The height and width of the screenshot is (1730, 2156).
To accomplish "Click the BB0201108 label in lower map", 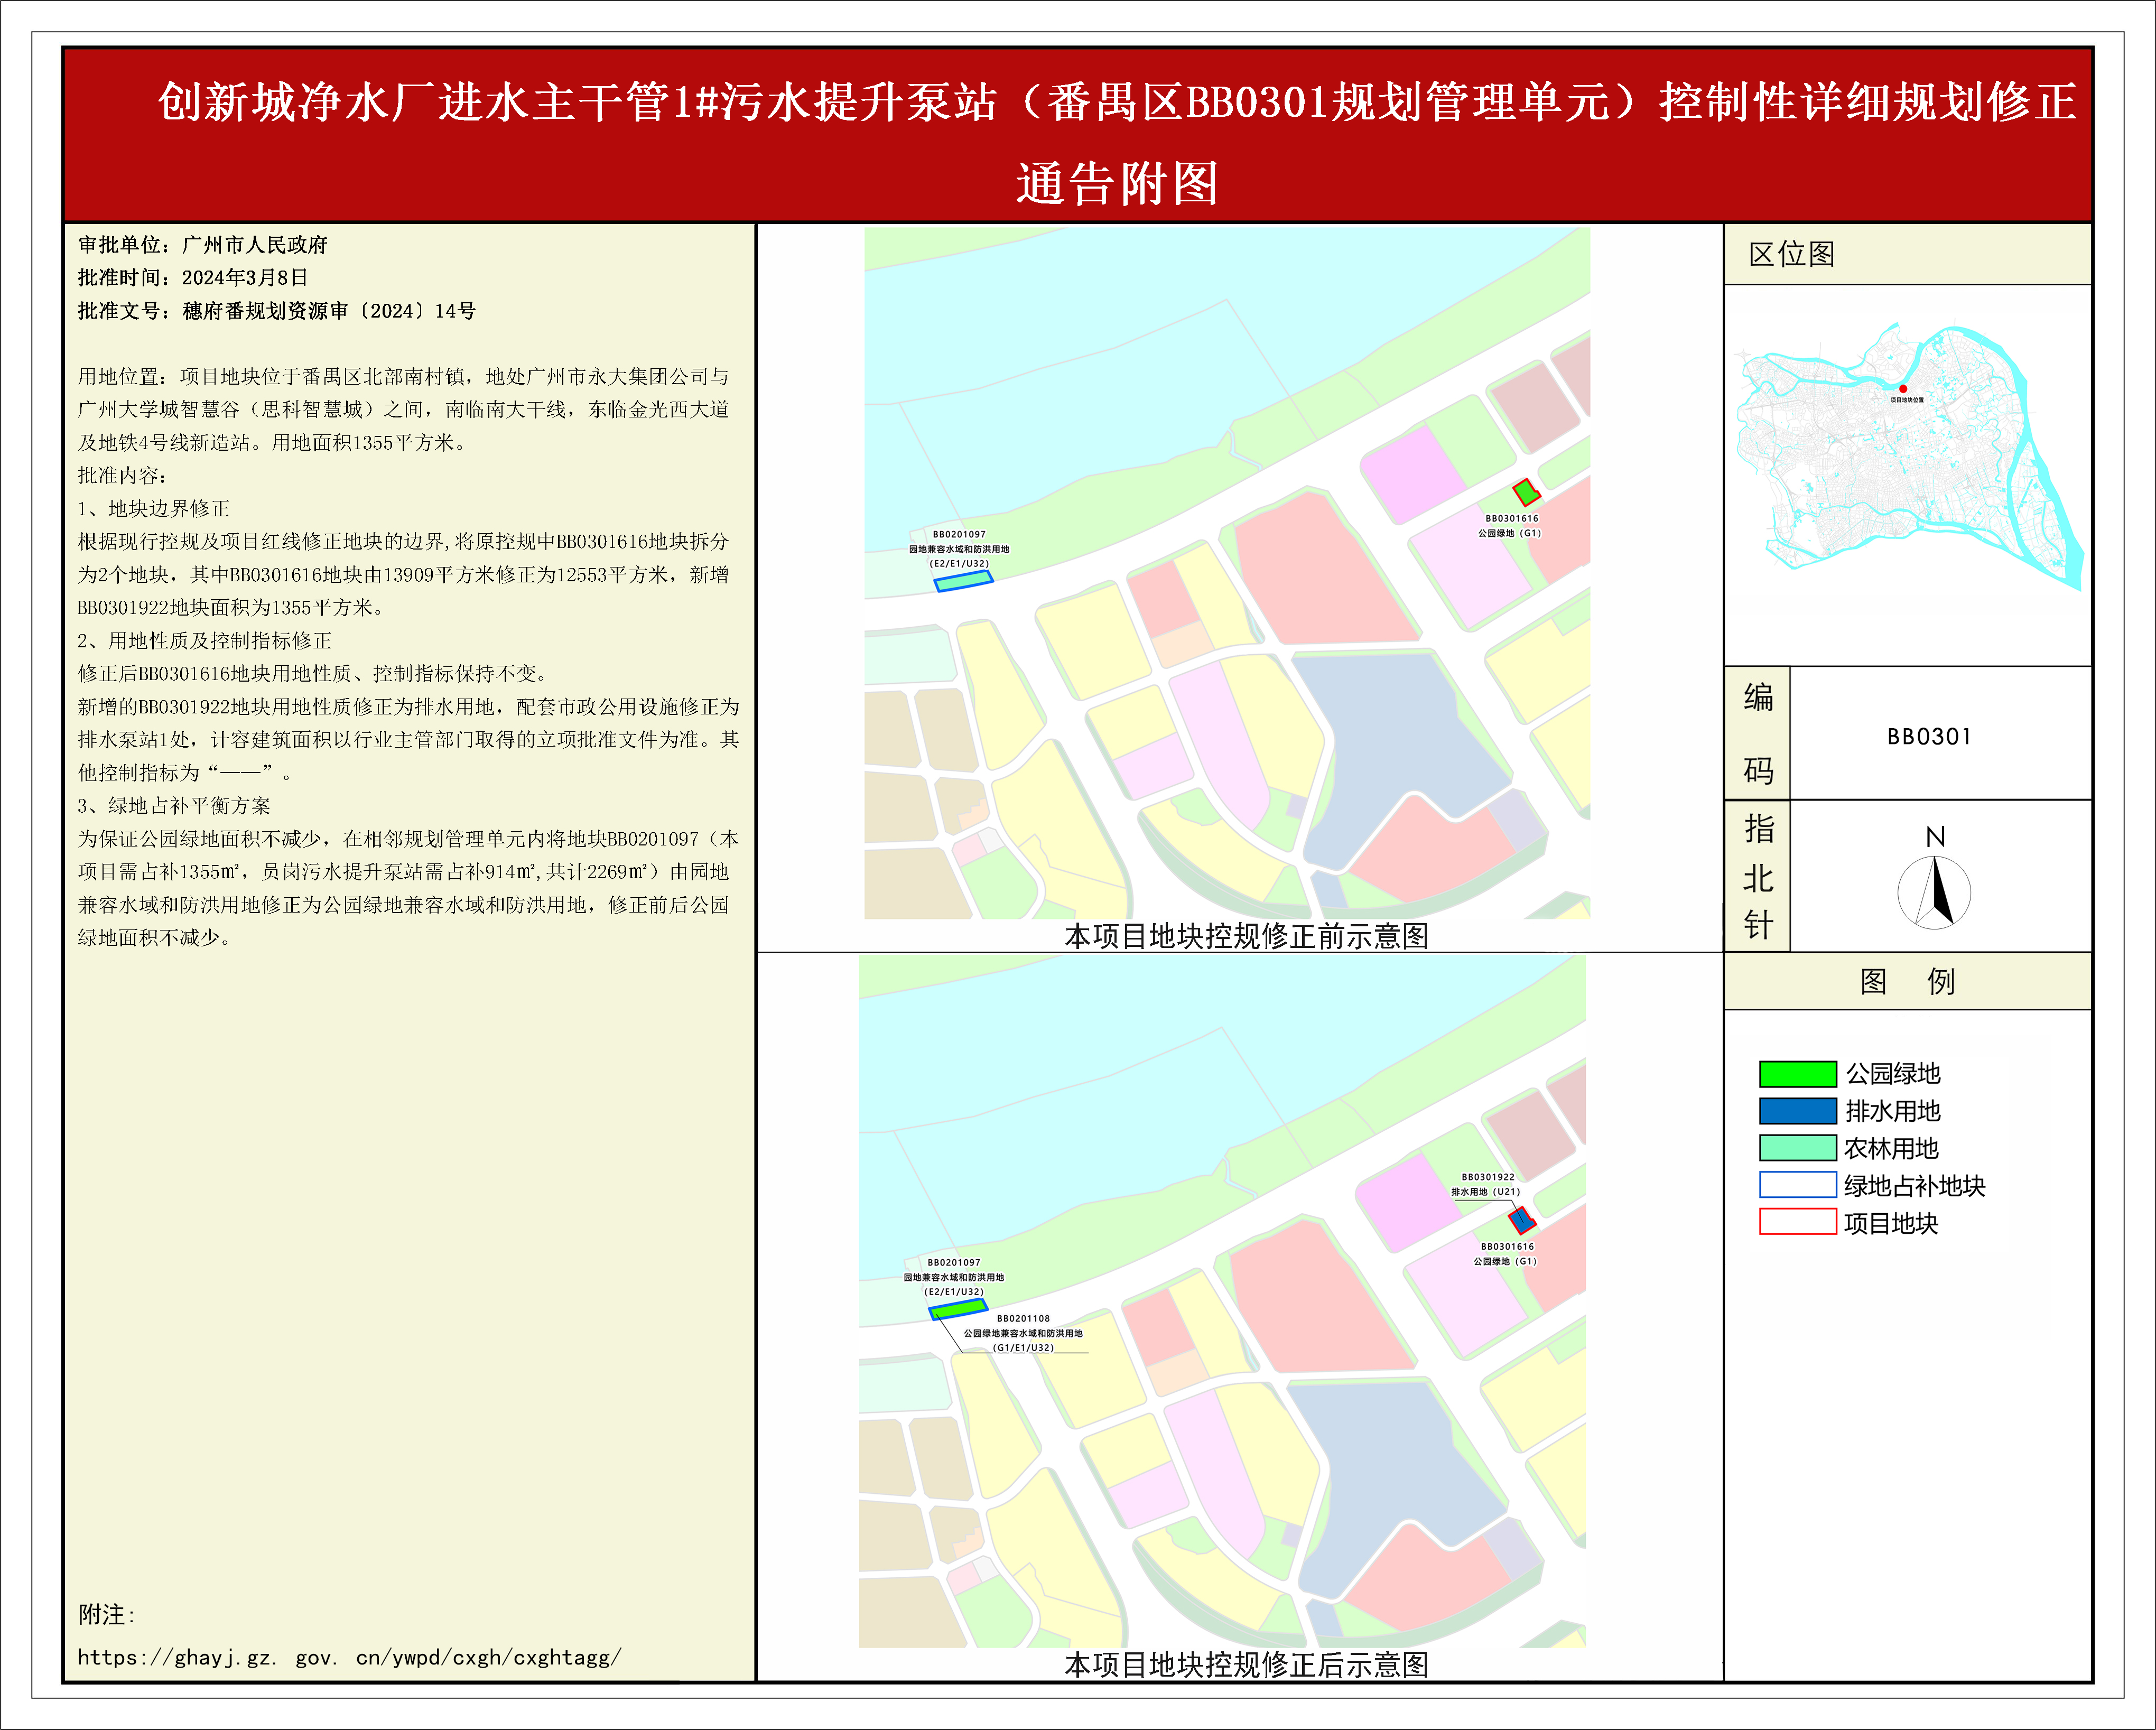I will coord(1023,1319).
